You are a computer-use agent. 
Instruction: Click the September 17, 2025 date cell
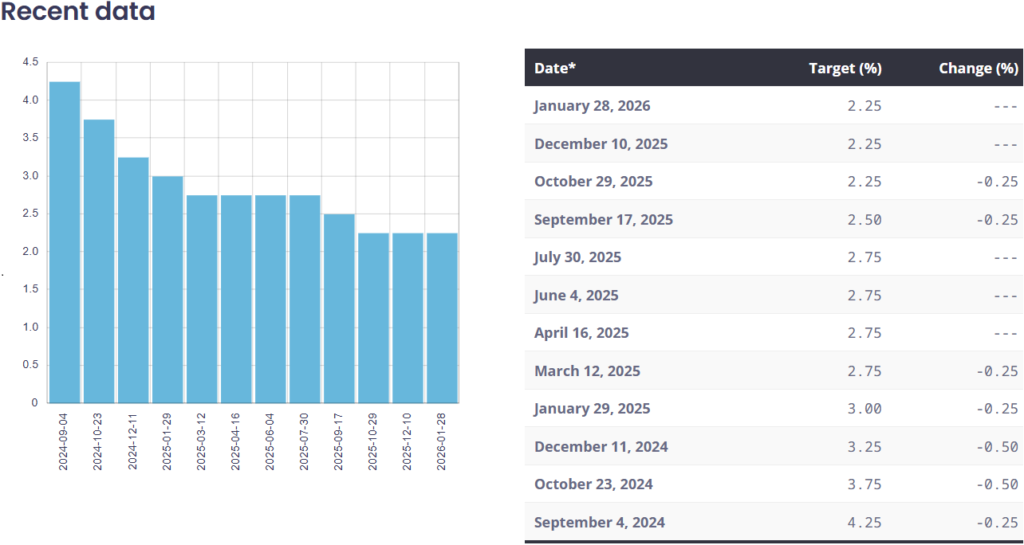[603, 220]
